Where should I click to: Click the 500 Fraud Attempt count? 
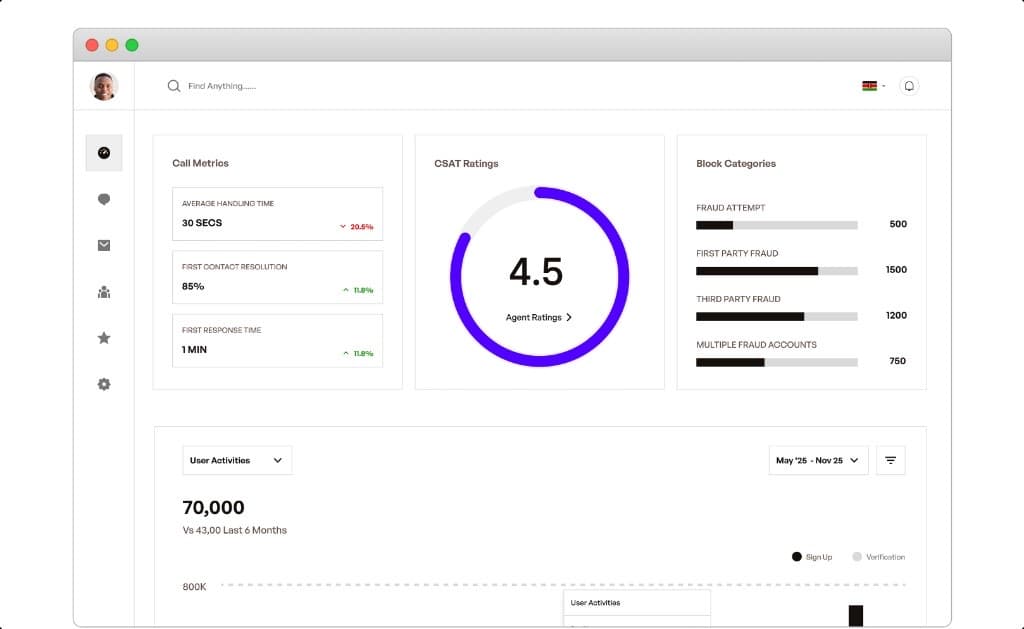(898, 224)
